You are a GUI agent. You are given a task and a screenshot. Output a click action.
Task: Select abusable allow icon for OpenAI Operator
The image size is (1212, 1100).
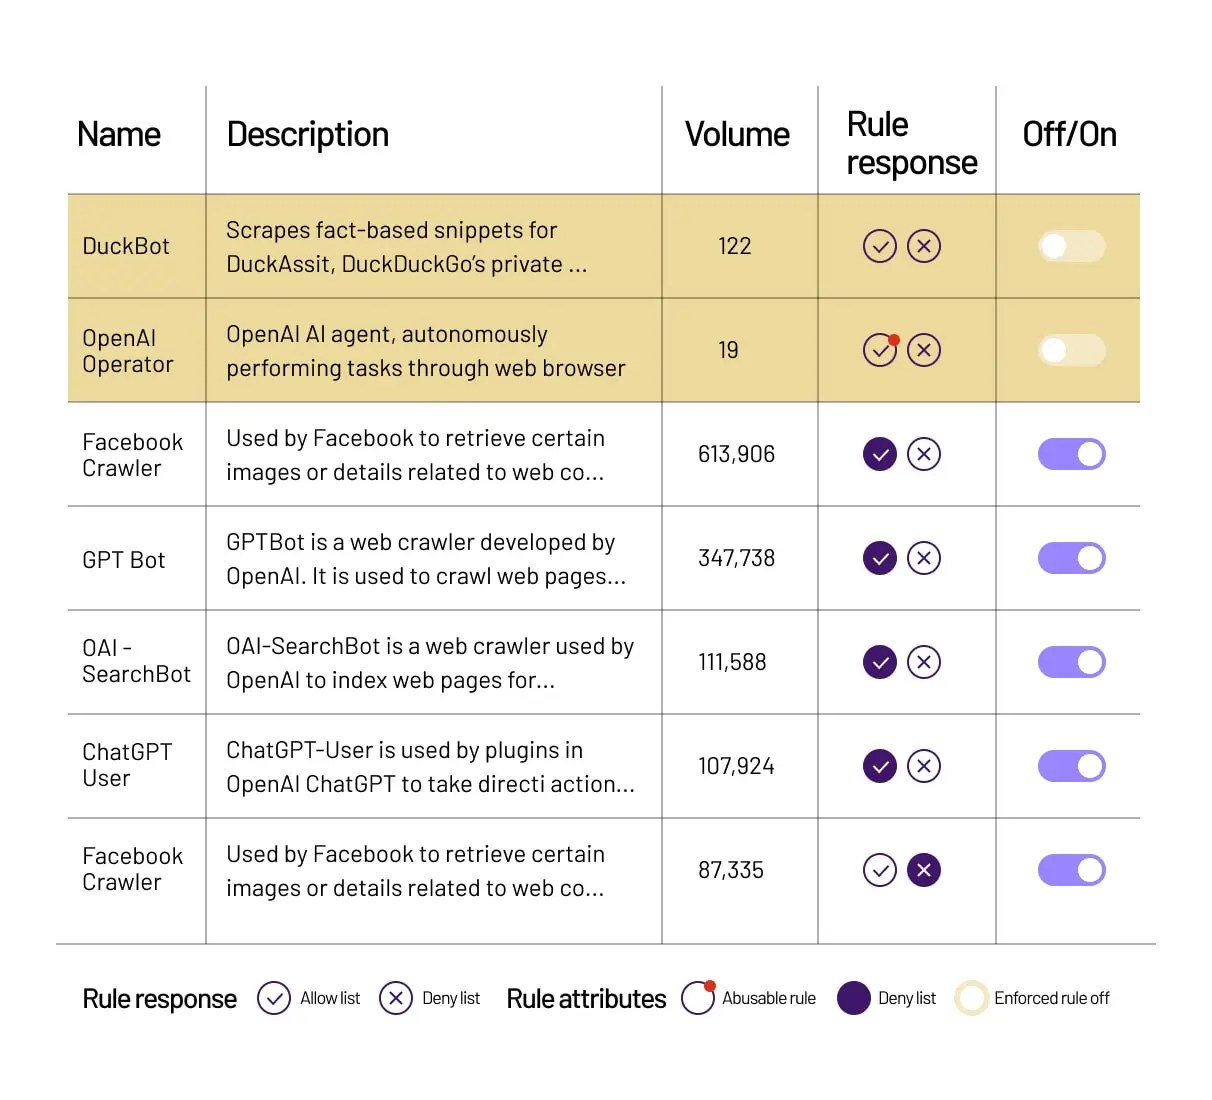click(x=880, y=350)
